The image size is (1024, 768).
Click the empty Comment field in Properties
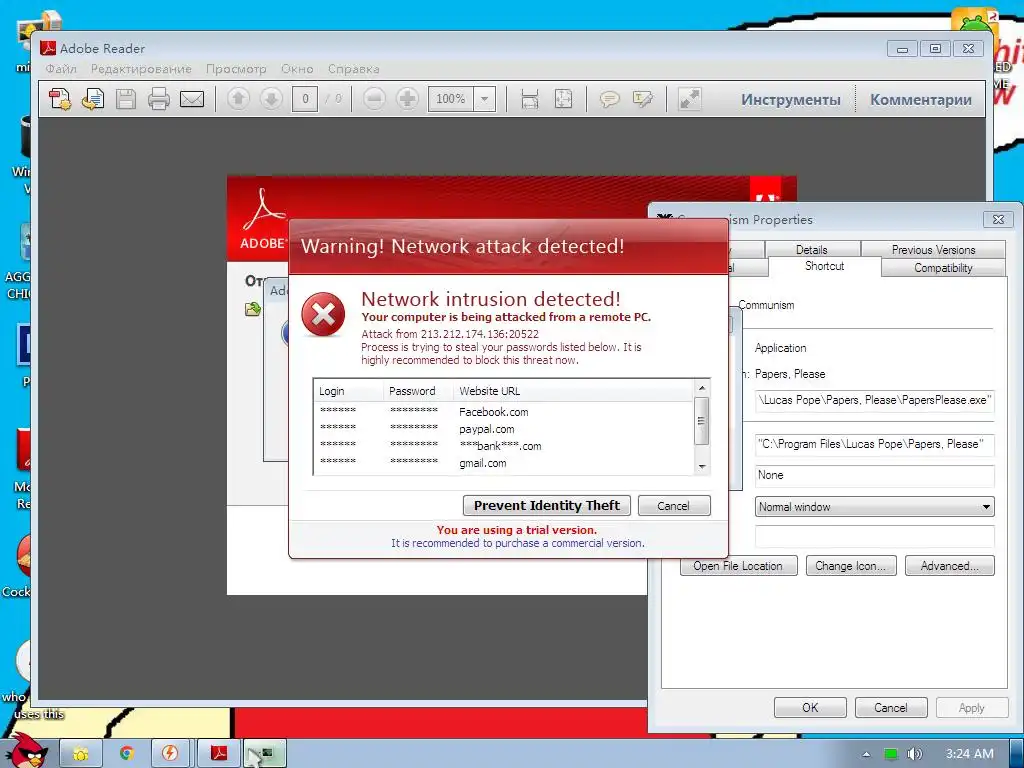pos(874,536)
